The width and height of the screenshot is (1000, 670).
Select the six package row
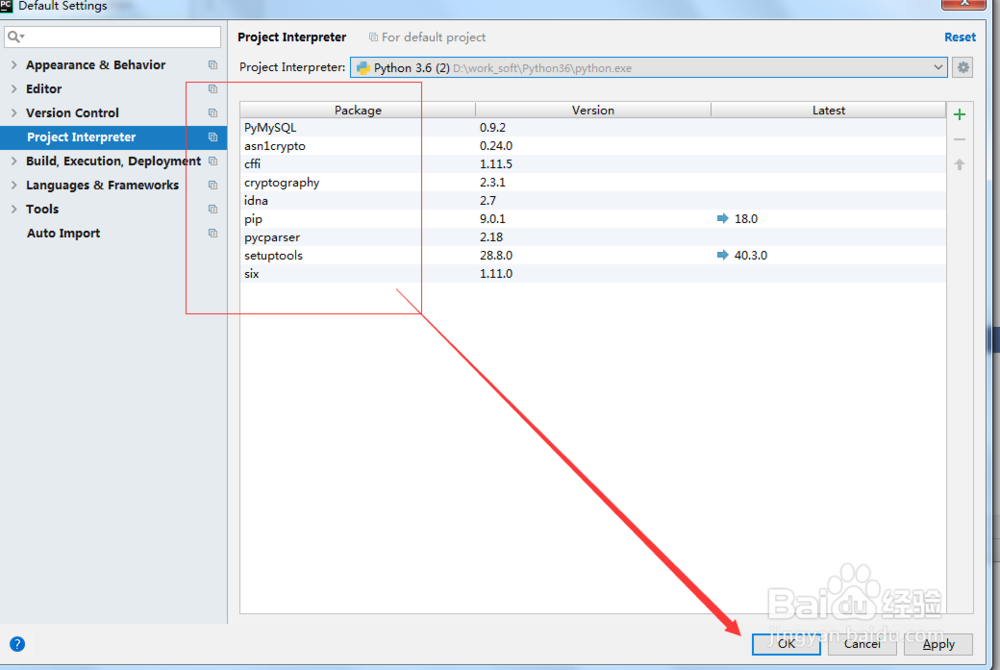pos(593,273)
